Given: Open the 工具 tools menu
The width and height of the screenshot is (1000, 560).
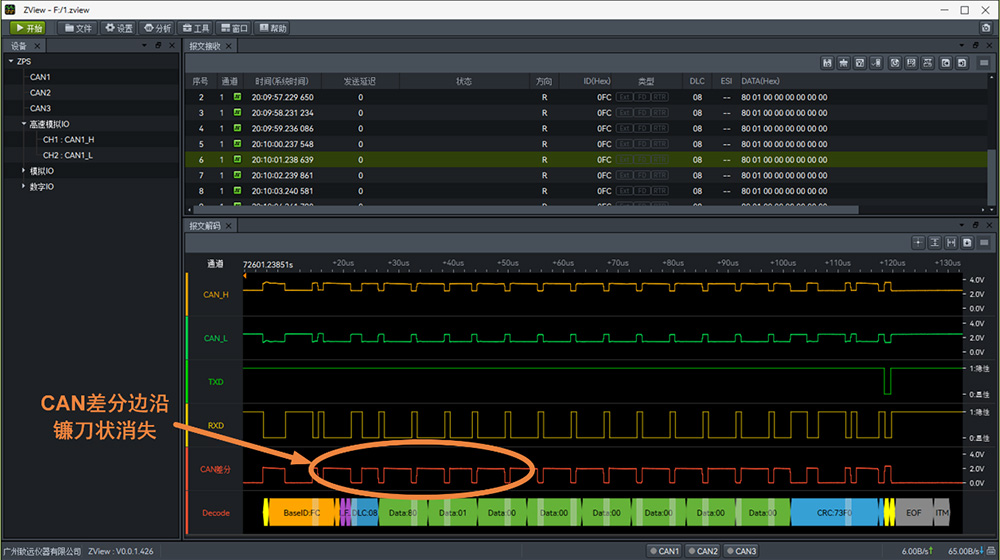Looking at the screenshot, I should (196, 28).
